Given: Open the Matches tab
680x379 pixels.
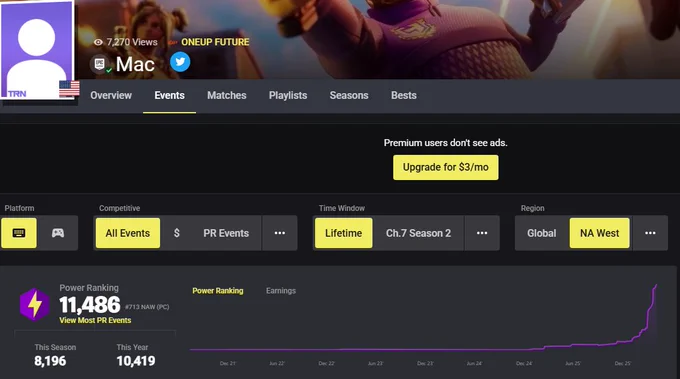Looking at the screenshot, I should (x=227, y=95).
